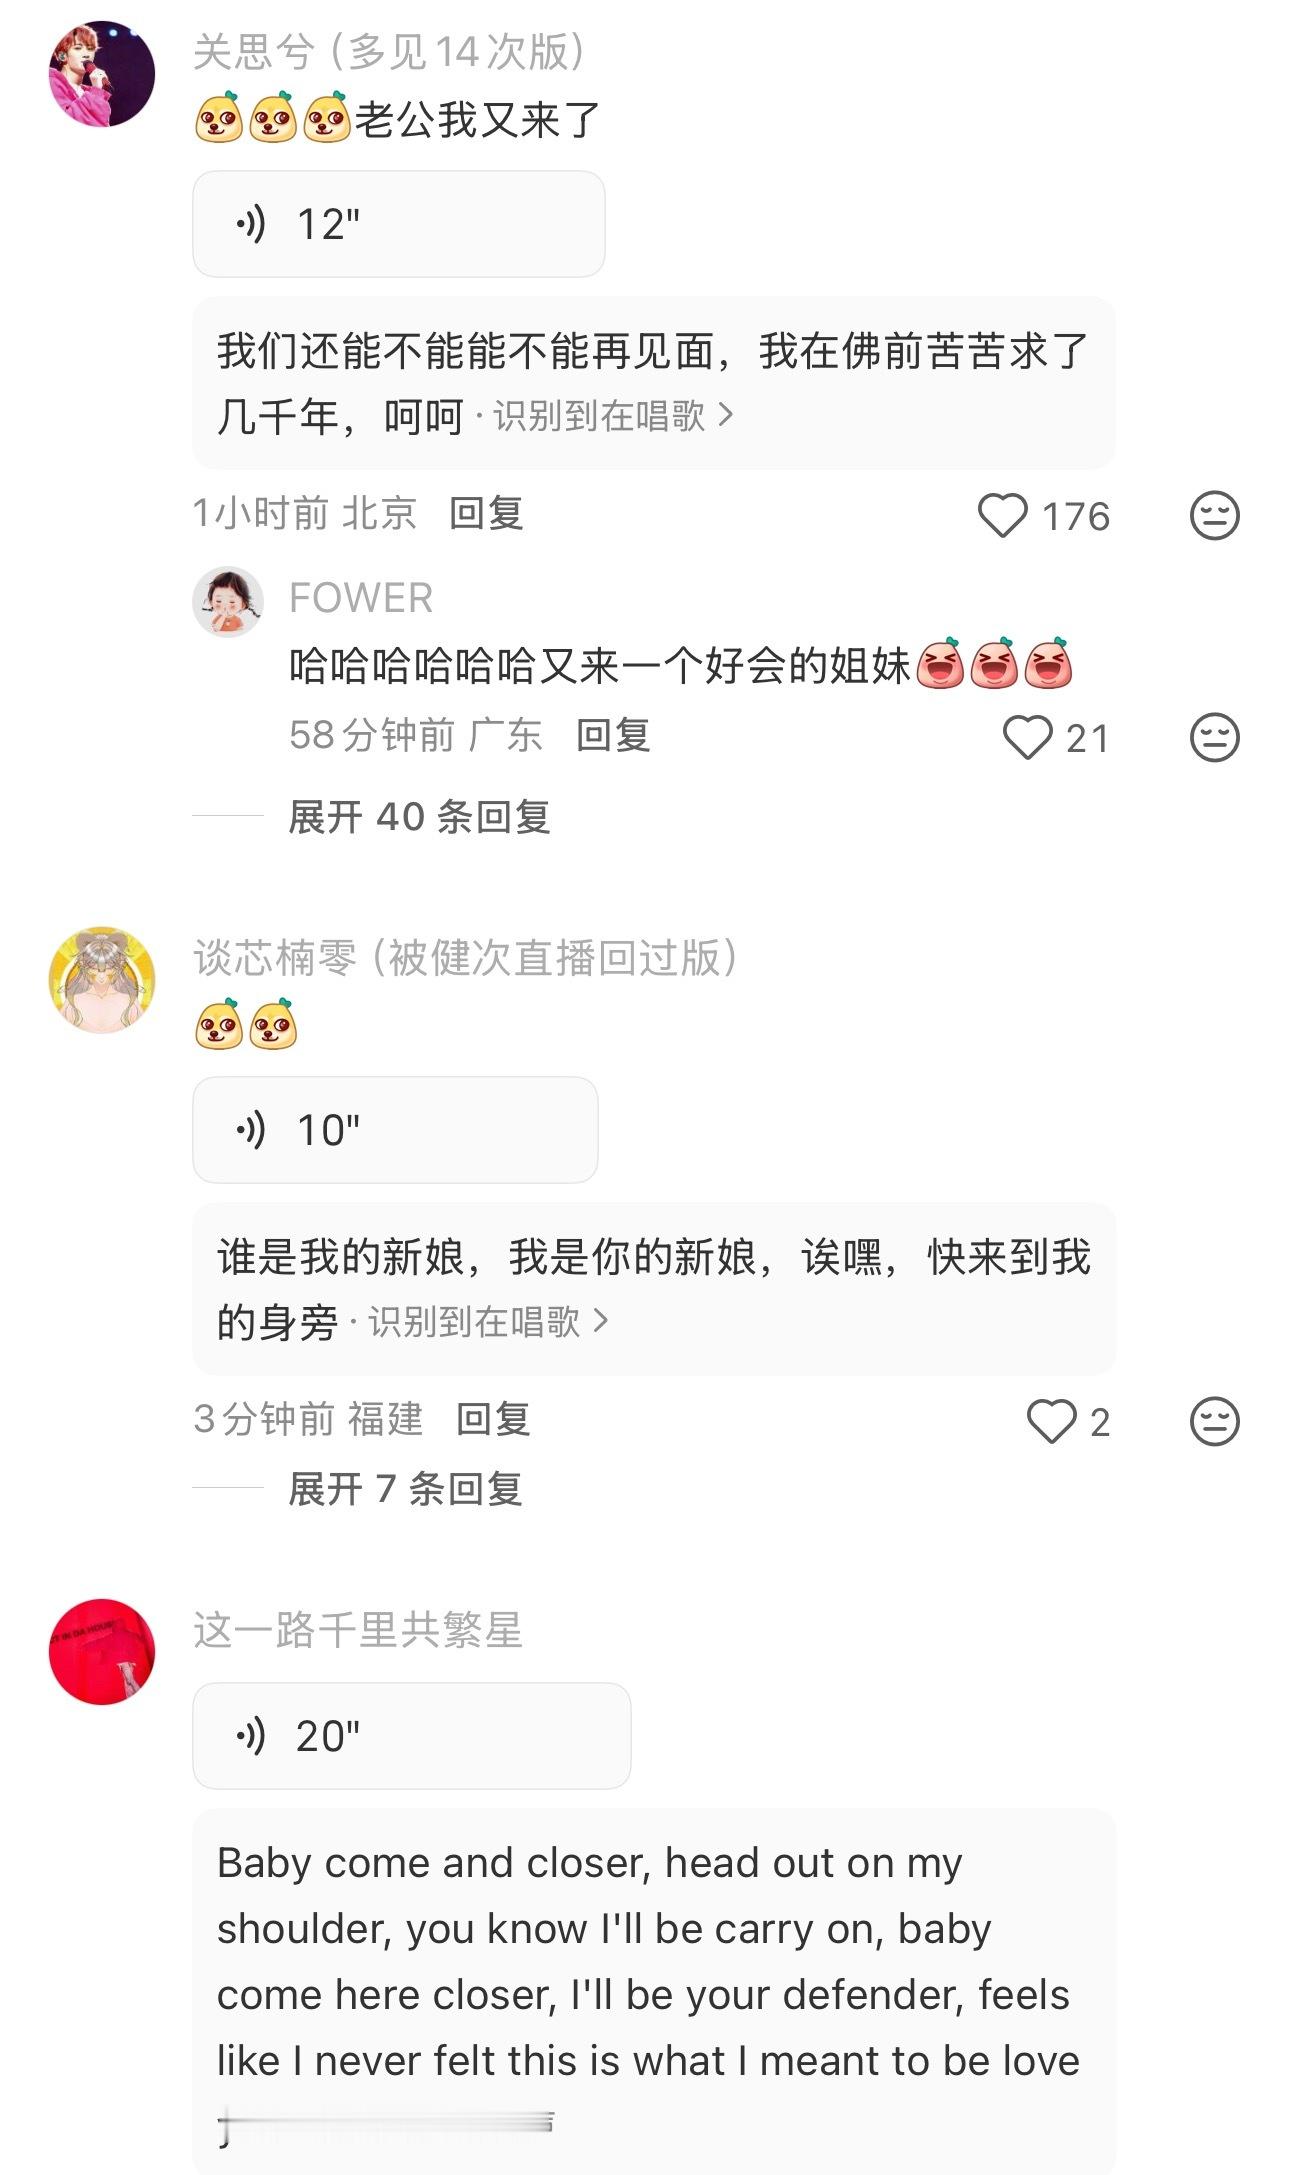Like the Fujian comment with 2 likes
This screenshot has width=1289, height=2175.
1051,1422
